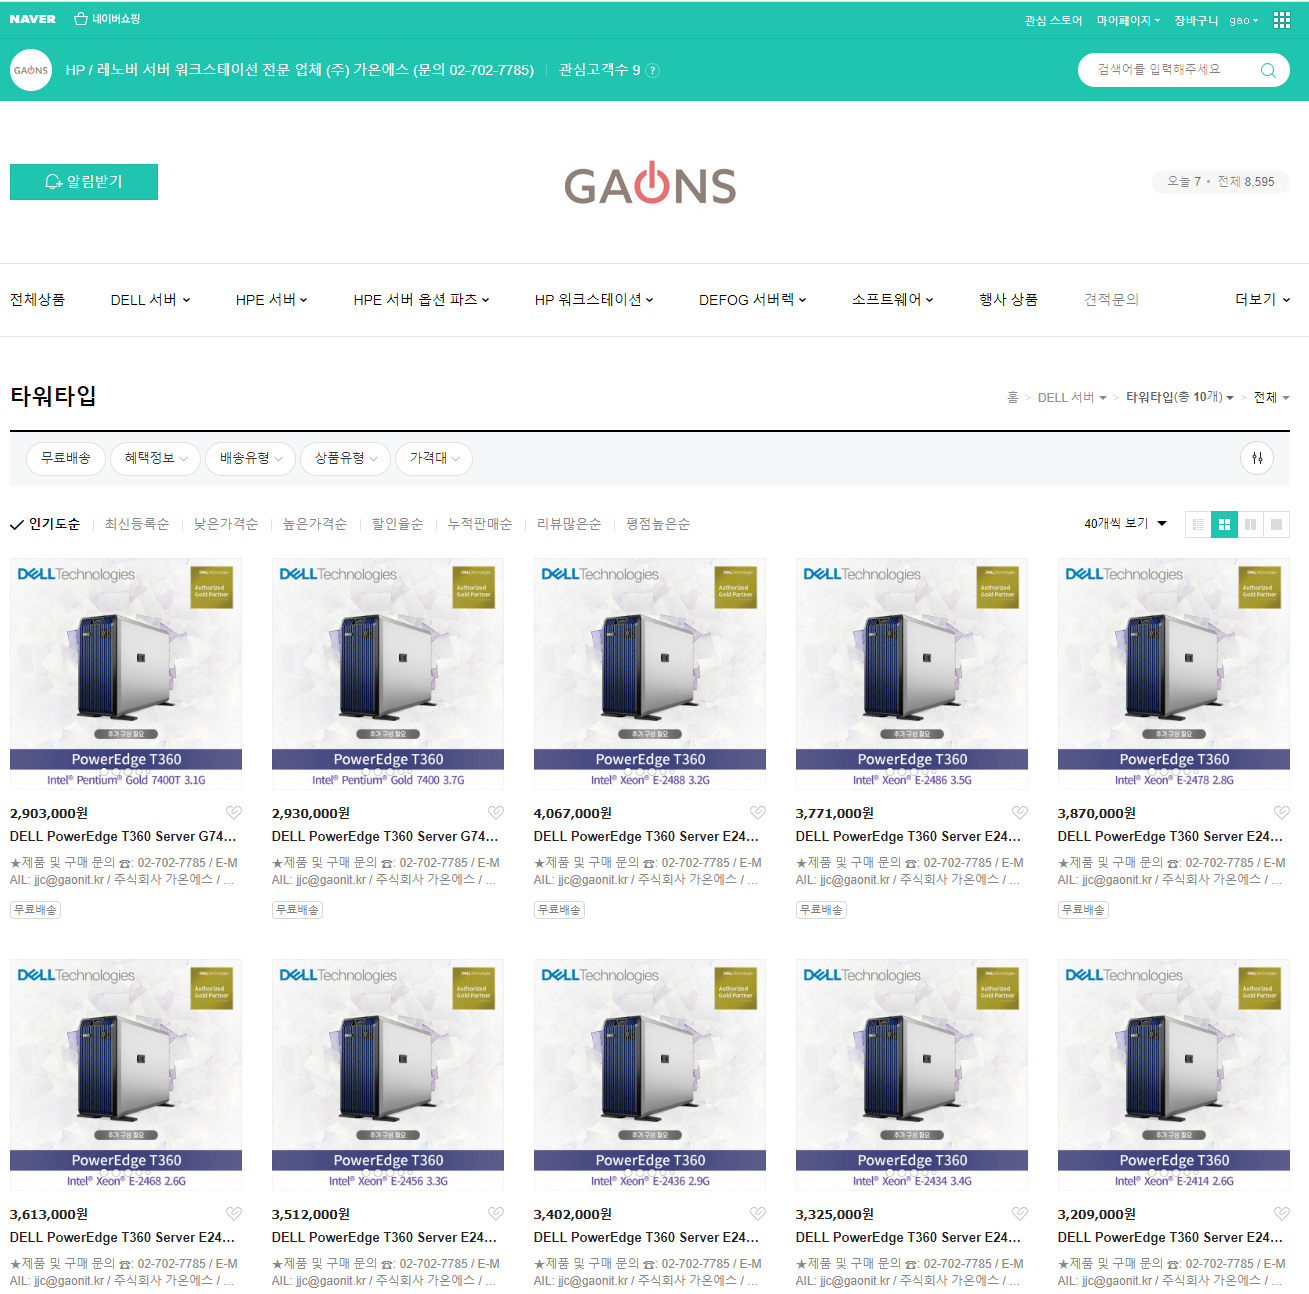1309x1294 pixels.
Task: Open the 관심 스토어 link
Action: [1053, 20]
